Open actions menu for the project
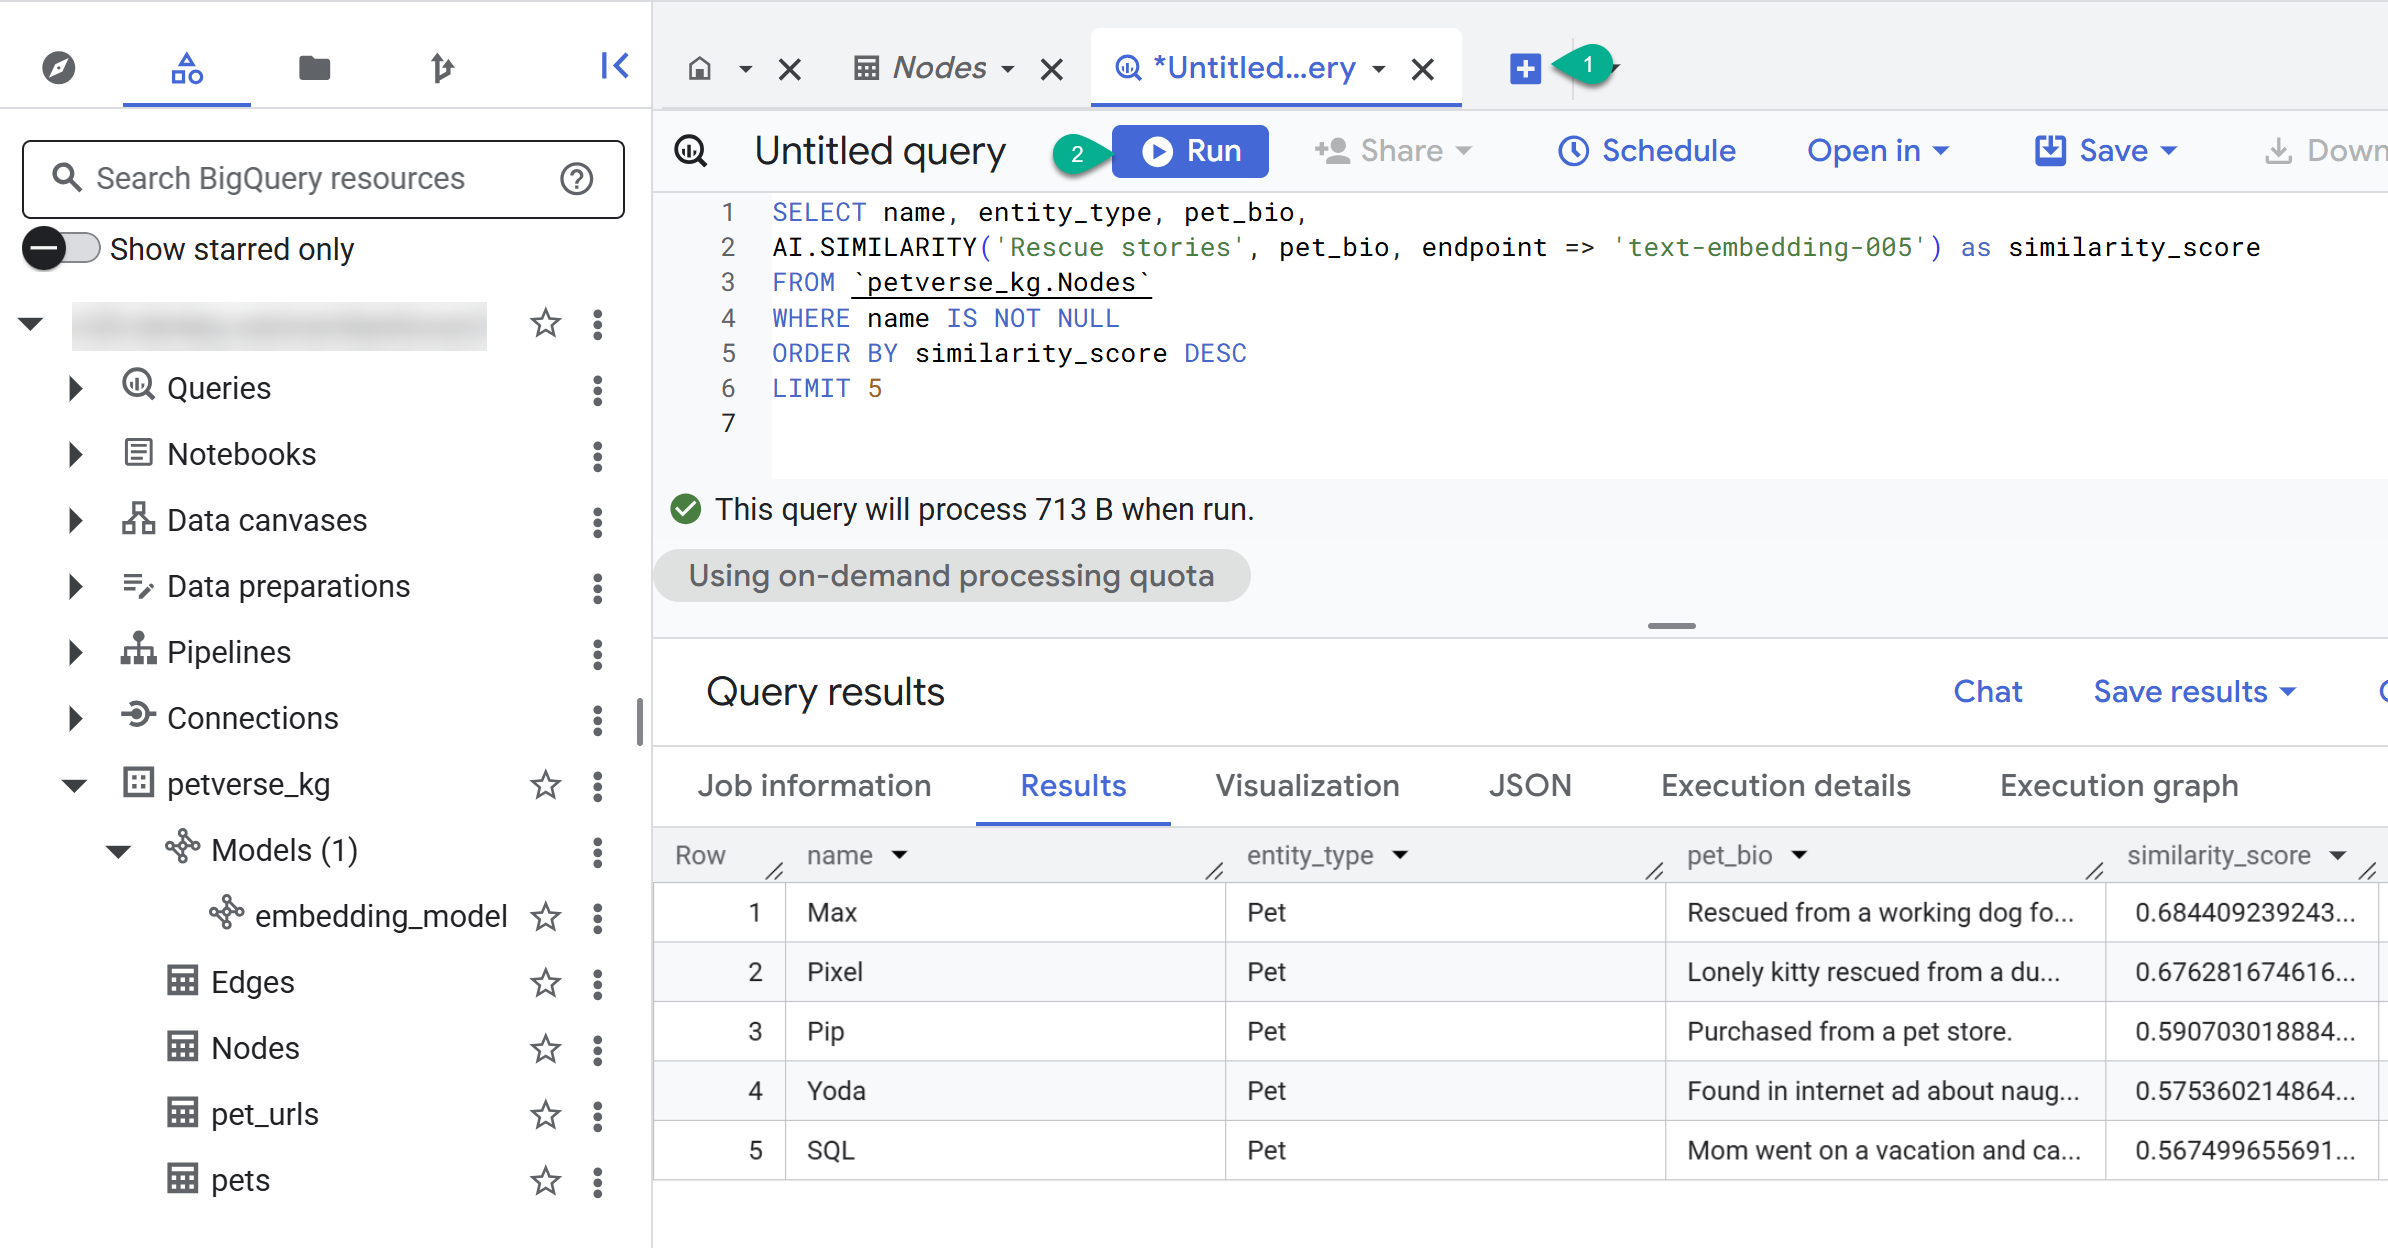This screenshot has height=1248, width=2388. [598, 324]
